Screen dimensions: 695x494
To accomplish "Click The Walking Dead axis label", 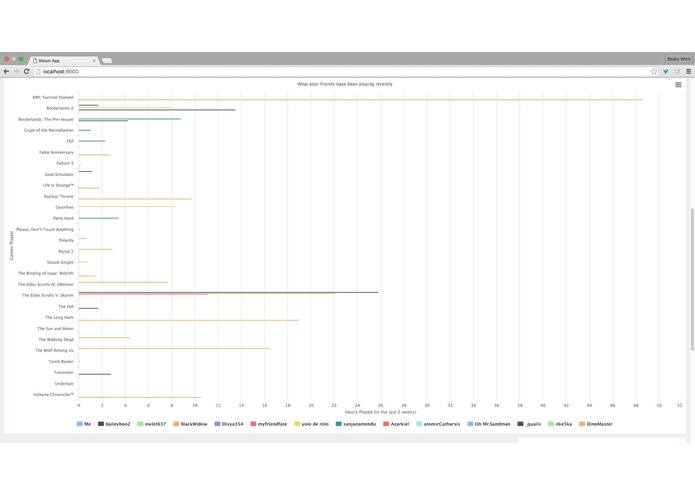I will click(56, 339).
